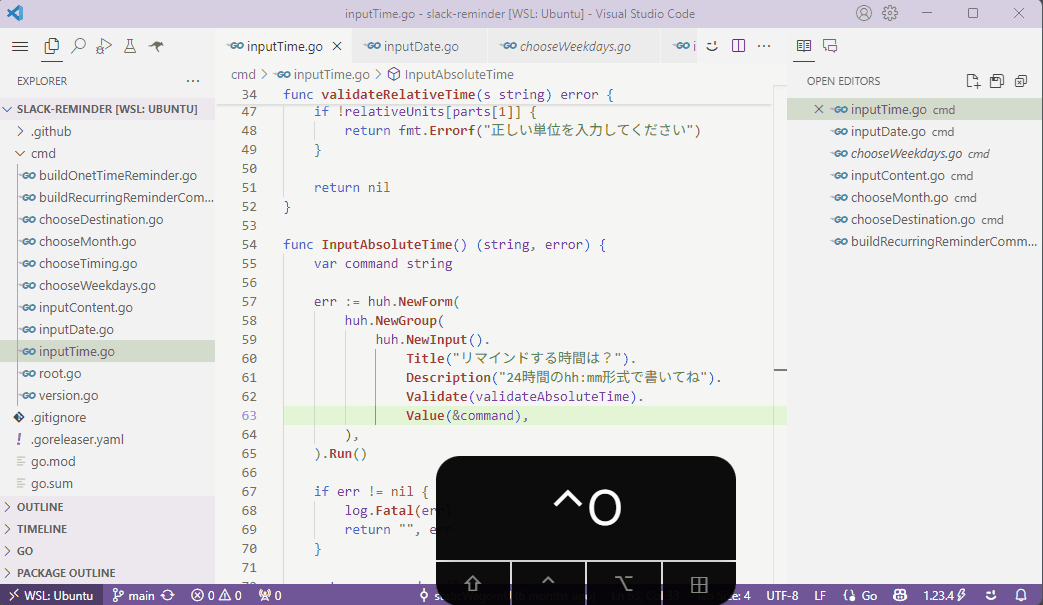This screenshot has width=1043, height=605.
Task: Close inputTime.go in the Open Editors list
Action: click(x=819, y=110)
